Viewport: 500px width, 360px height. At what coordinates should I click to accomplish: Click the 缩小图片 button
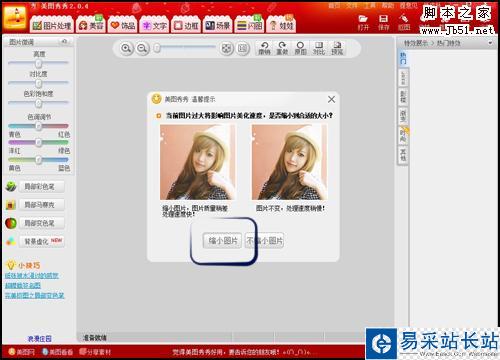tap(222, 240)
